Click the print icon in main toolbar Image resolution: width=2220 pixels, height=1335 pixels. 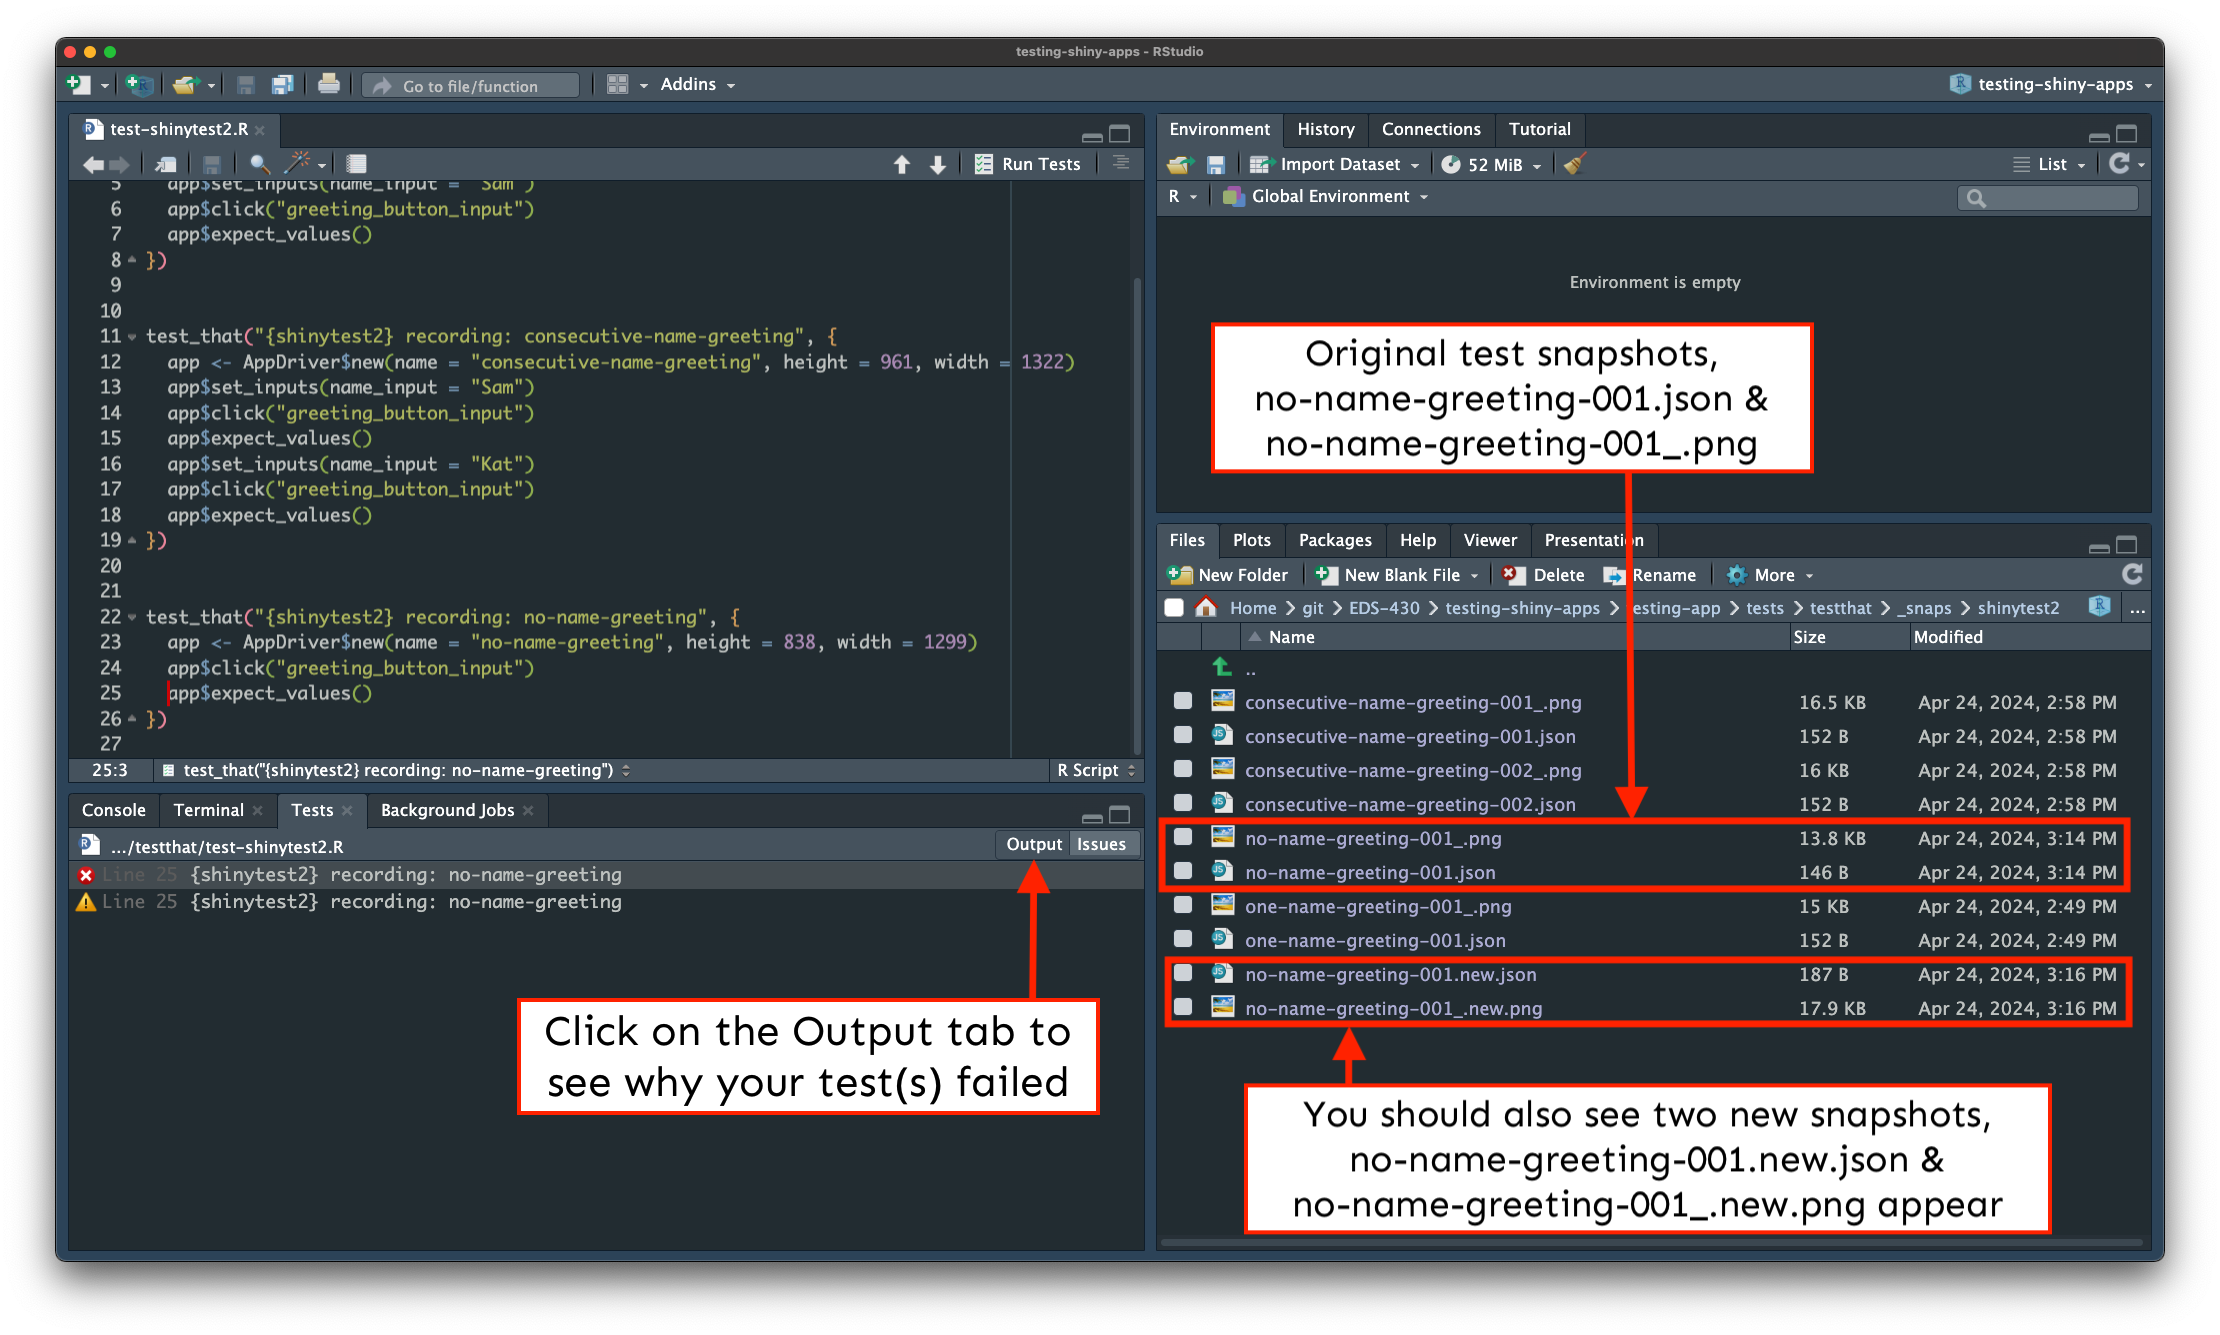tap(328, 85)
